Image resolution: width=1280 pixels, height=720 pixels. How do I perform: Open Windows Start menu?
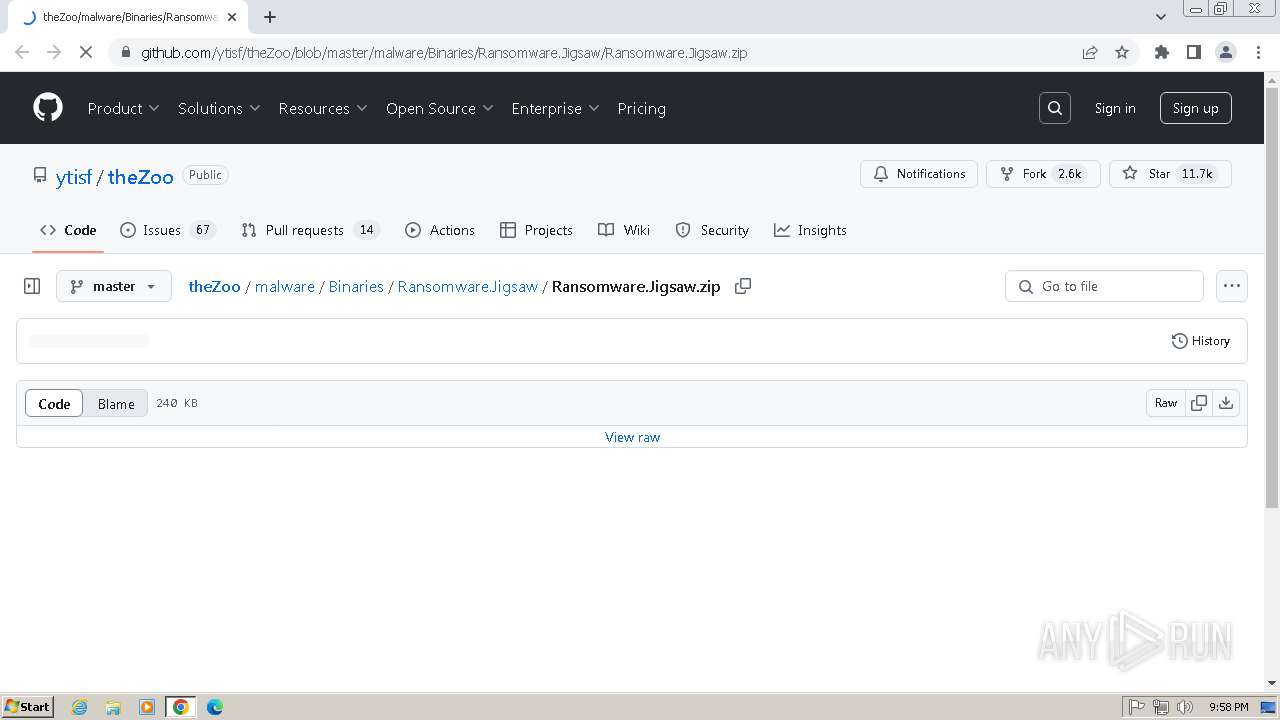click(27, 706)
